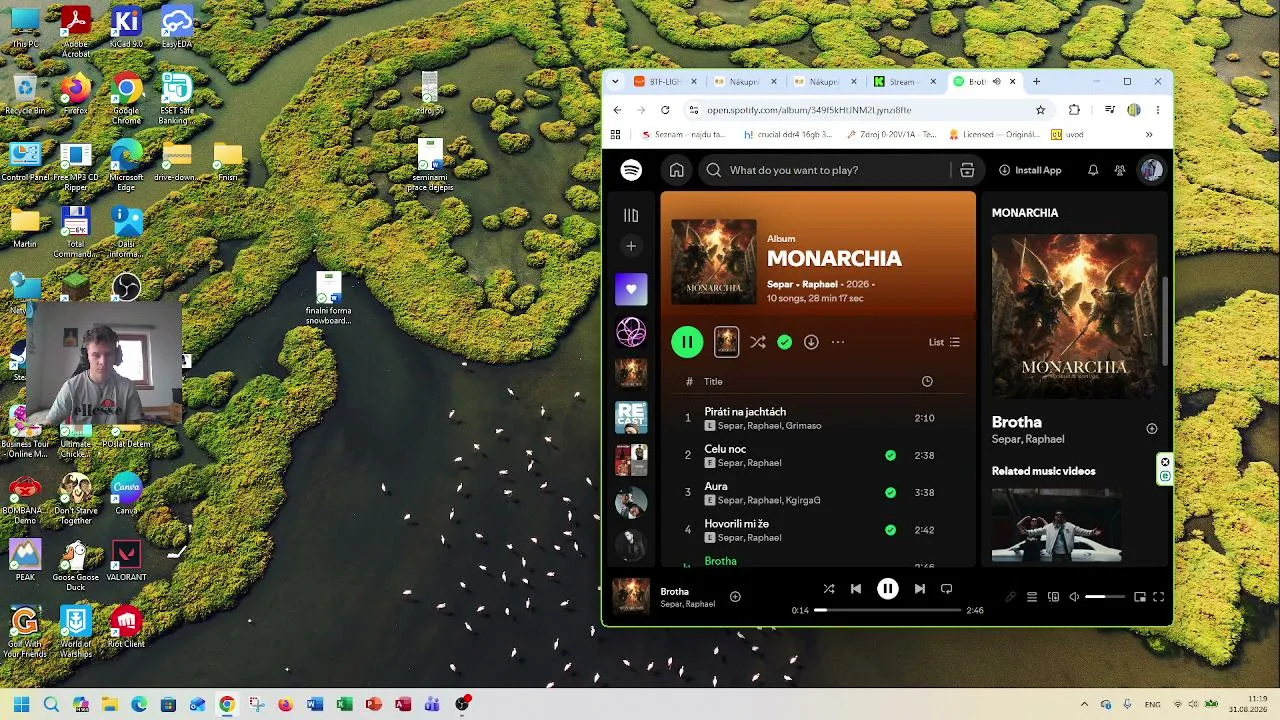Toggle saved checkmark for Hovorili mi že
Viewport: 1280px width, 720px height.
pyautogui.click(x=890, y=530)
